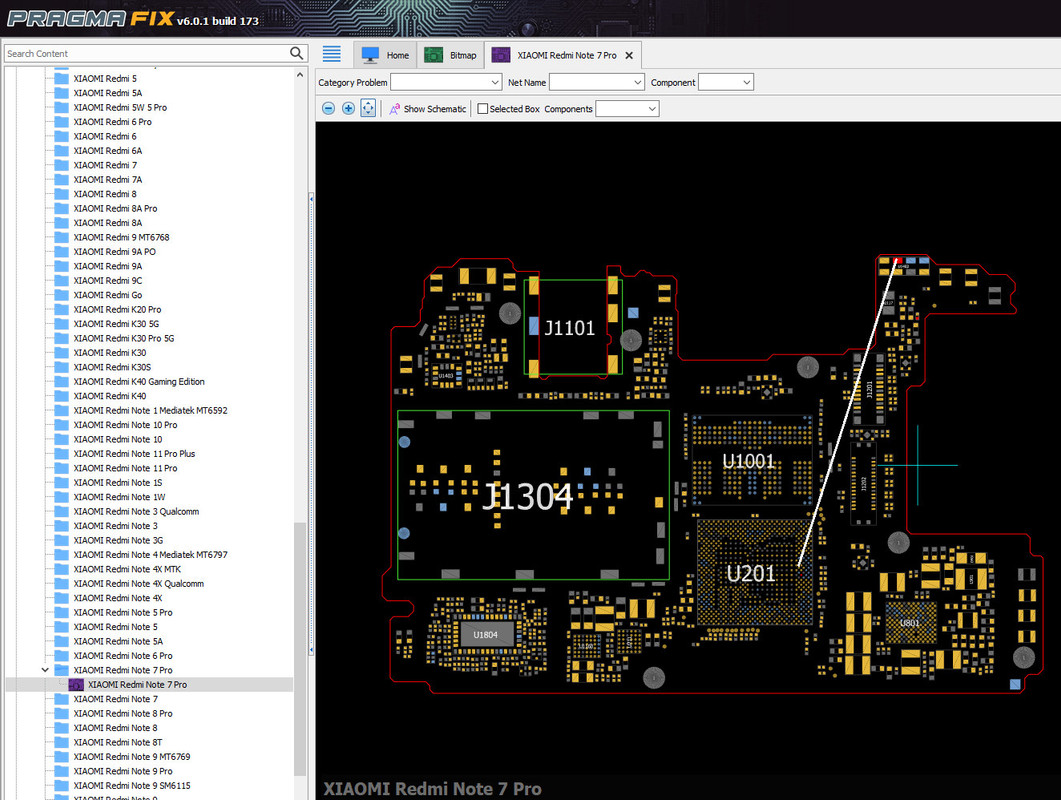Select XIAOMI Redmi Note 10 Pro
The image size is (1061, 800).
click(125, 425)
